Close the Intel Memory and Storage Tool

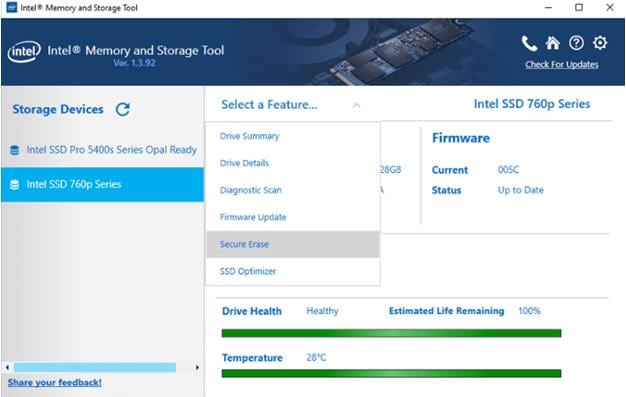tap(610, 8)
